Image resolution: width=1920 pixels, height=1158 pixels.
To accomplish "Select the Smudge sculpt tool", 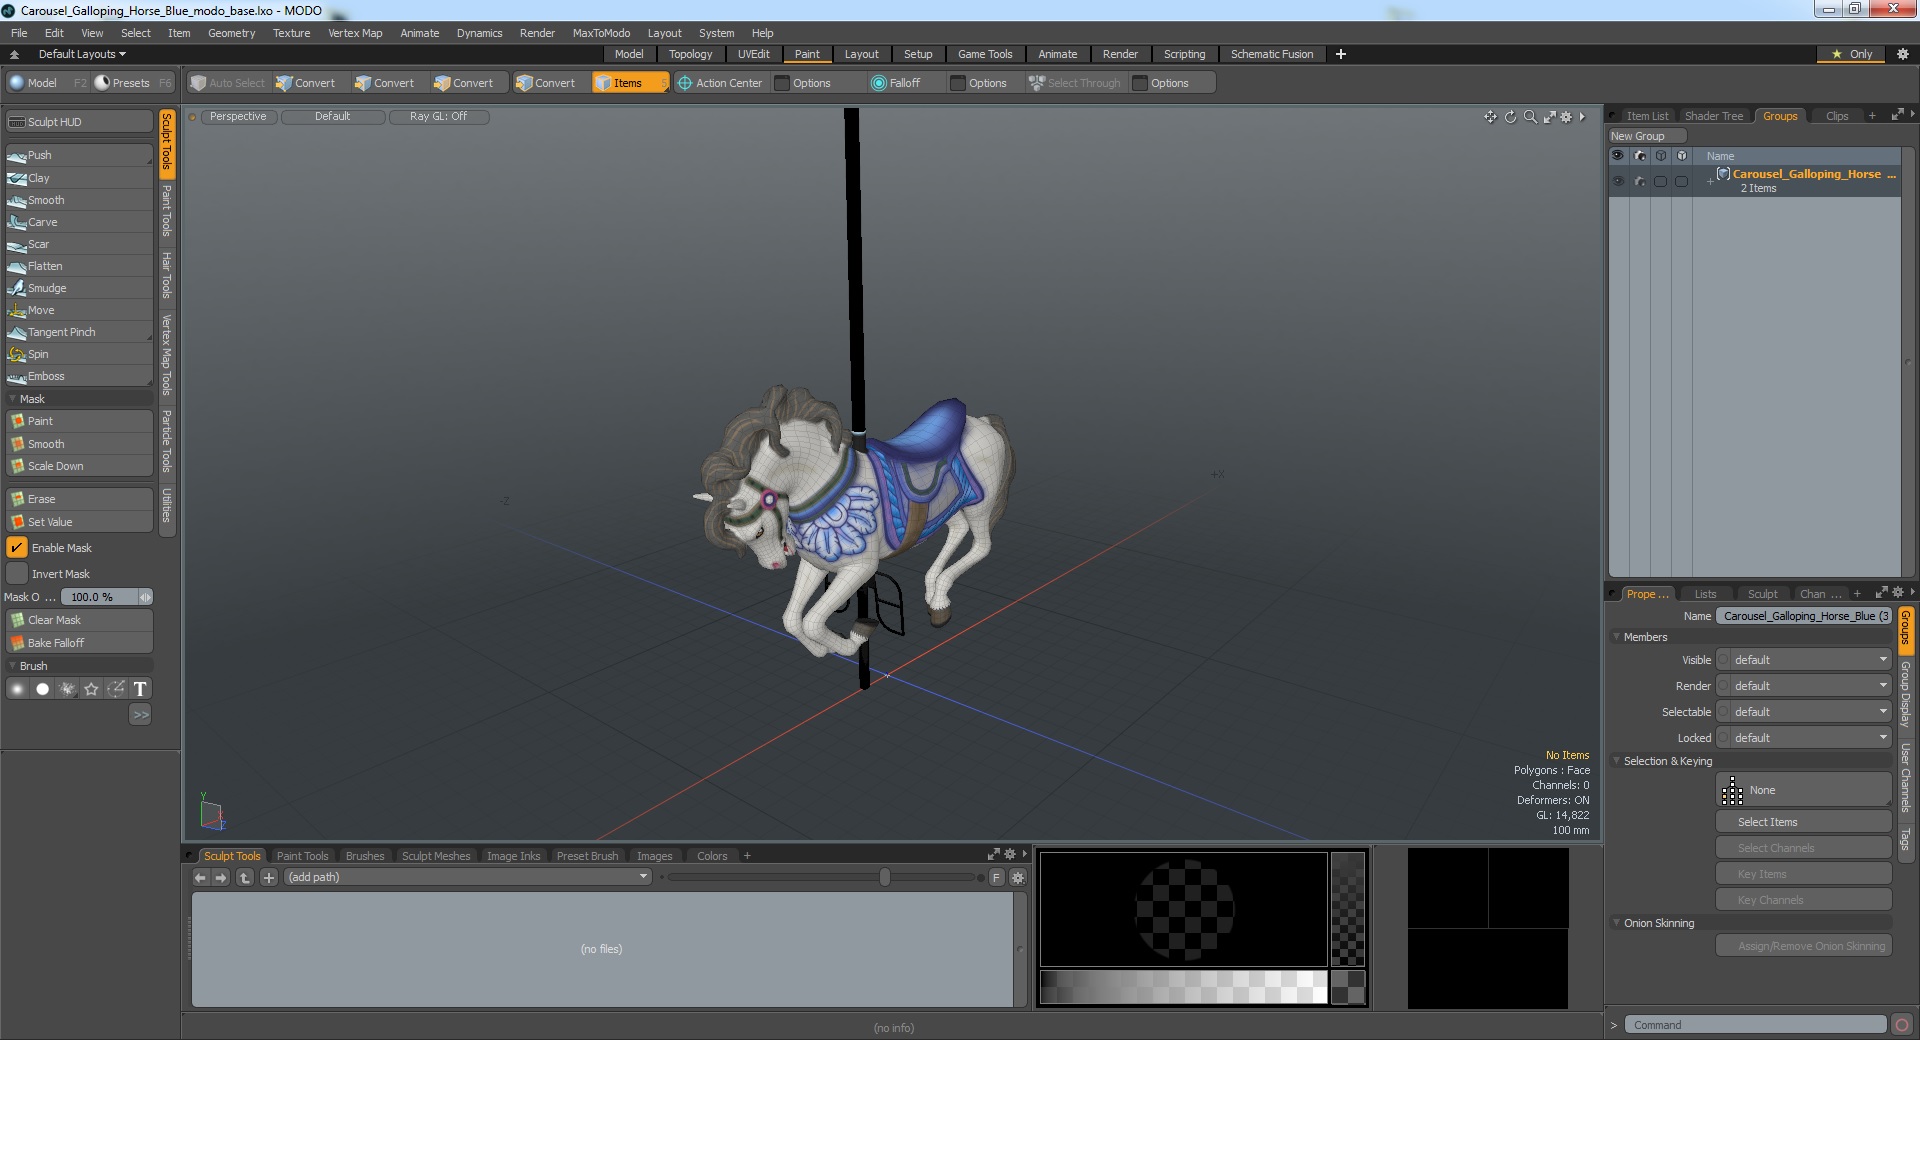I will (79, 288).
